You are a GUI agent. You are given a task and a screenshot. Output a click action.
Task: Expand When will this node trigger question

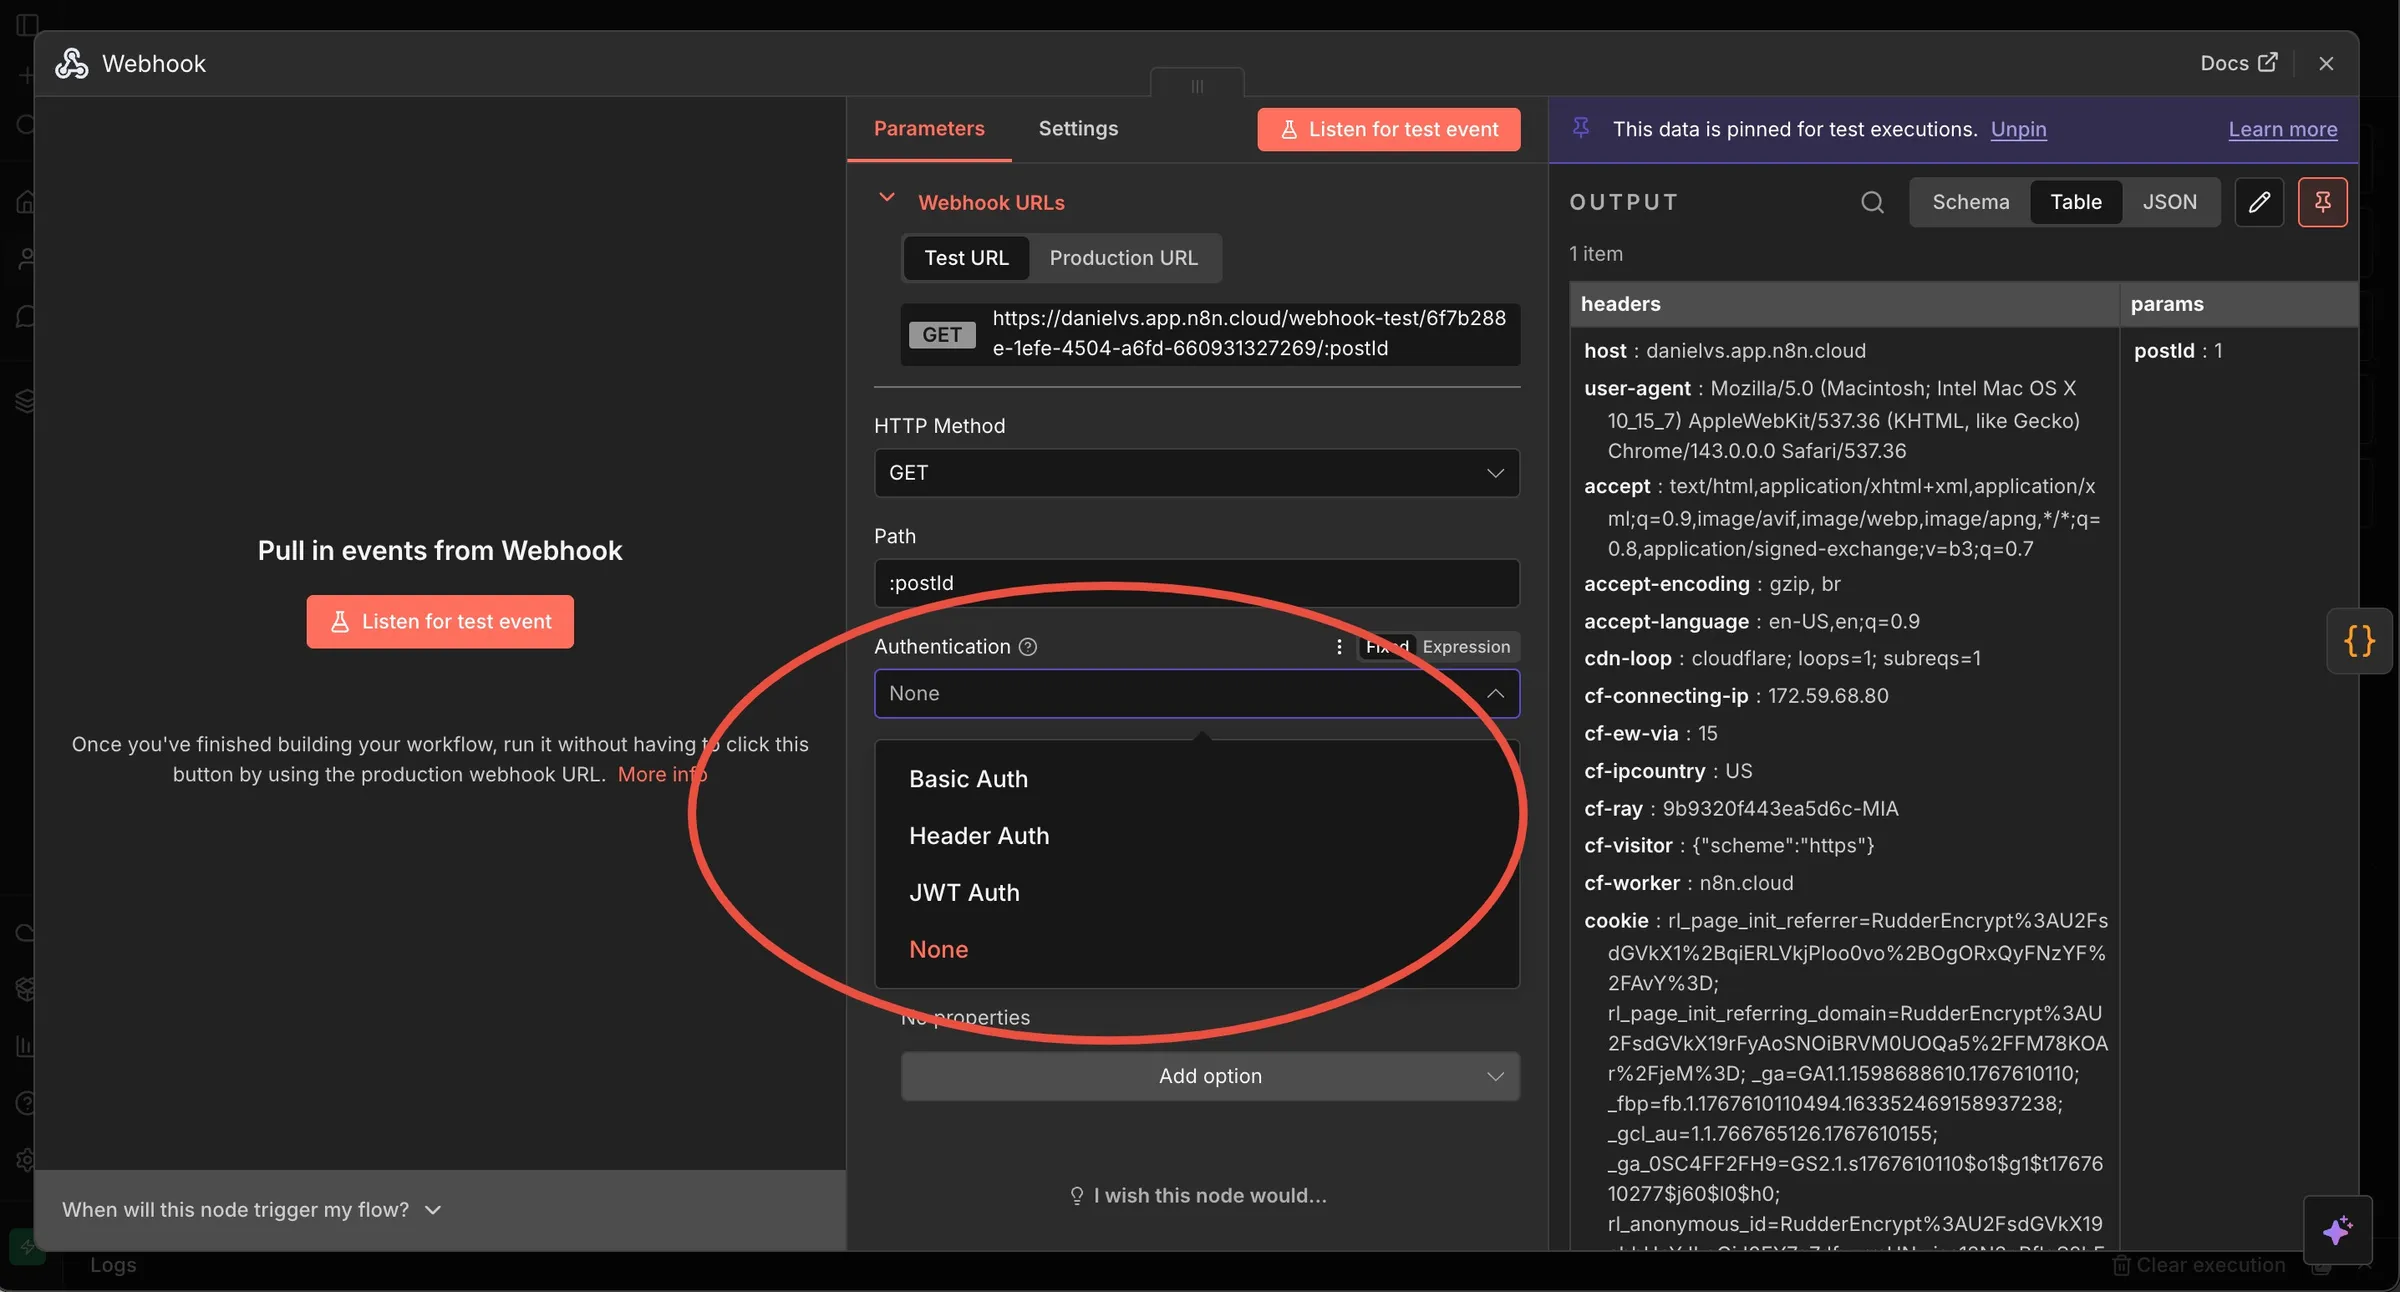252,1209
